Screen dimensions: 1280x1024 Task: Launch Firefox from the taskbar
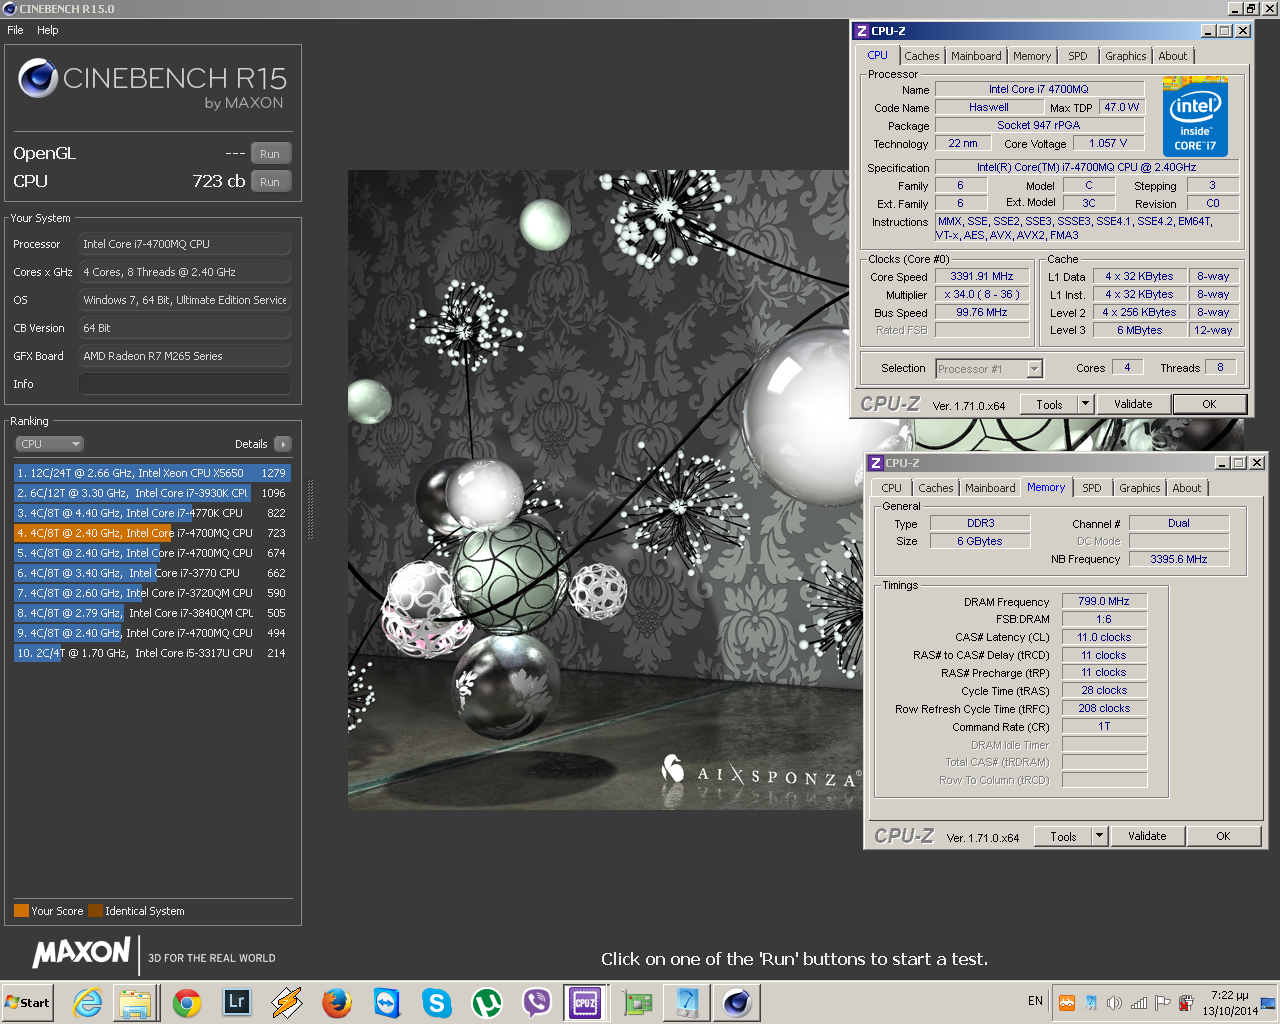point(337,1002)
